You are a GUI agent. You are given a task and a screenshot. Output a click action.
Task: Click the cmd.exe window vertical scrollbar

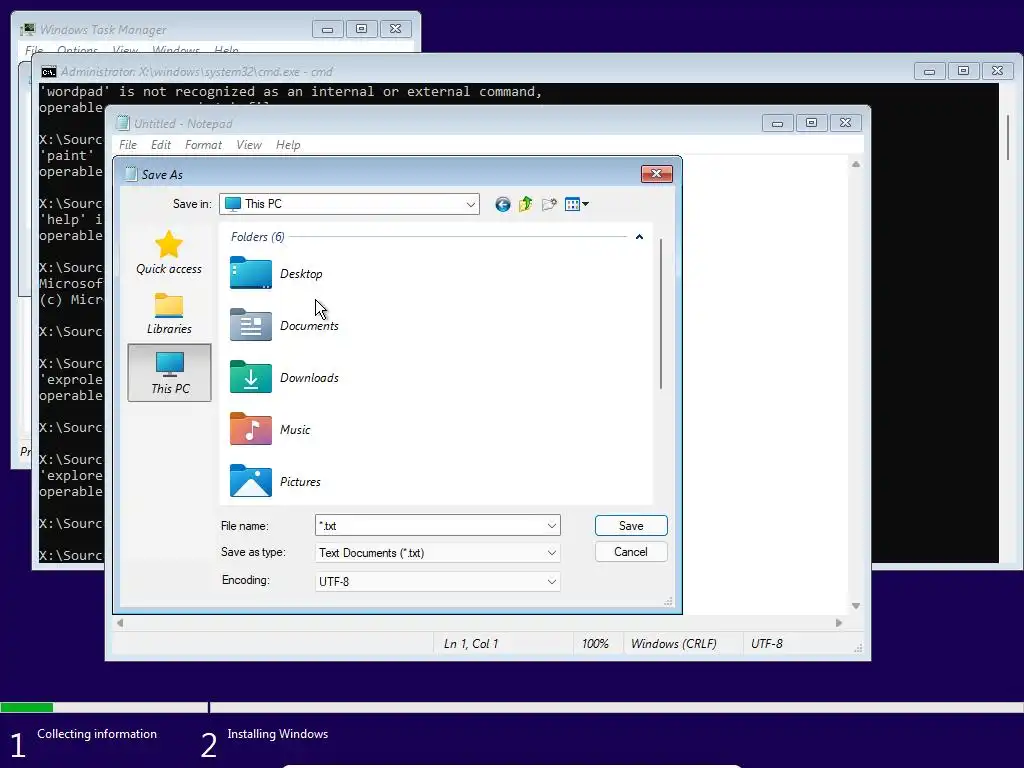[1008, 137]
